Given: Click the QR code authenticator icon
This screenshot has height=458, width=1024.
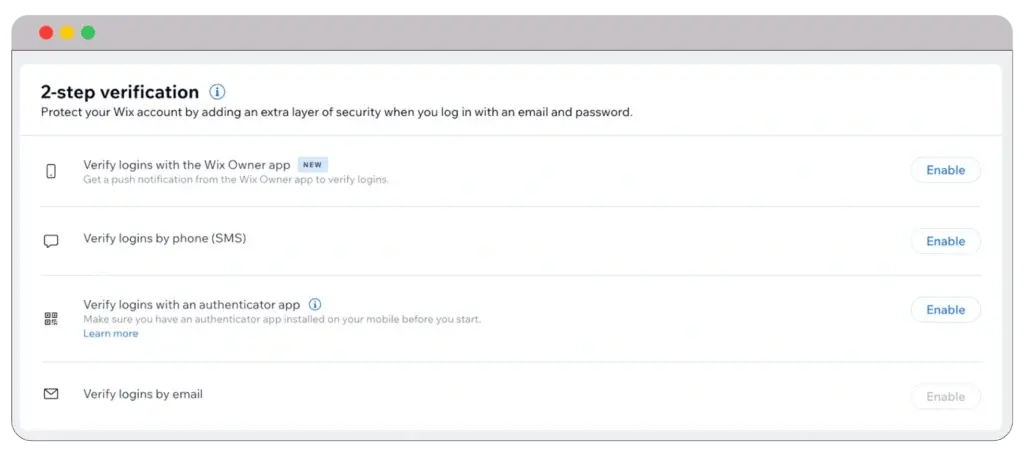Looking at the screenshot, I should click(51, 319).
